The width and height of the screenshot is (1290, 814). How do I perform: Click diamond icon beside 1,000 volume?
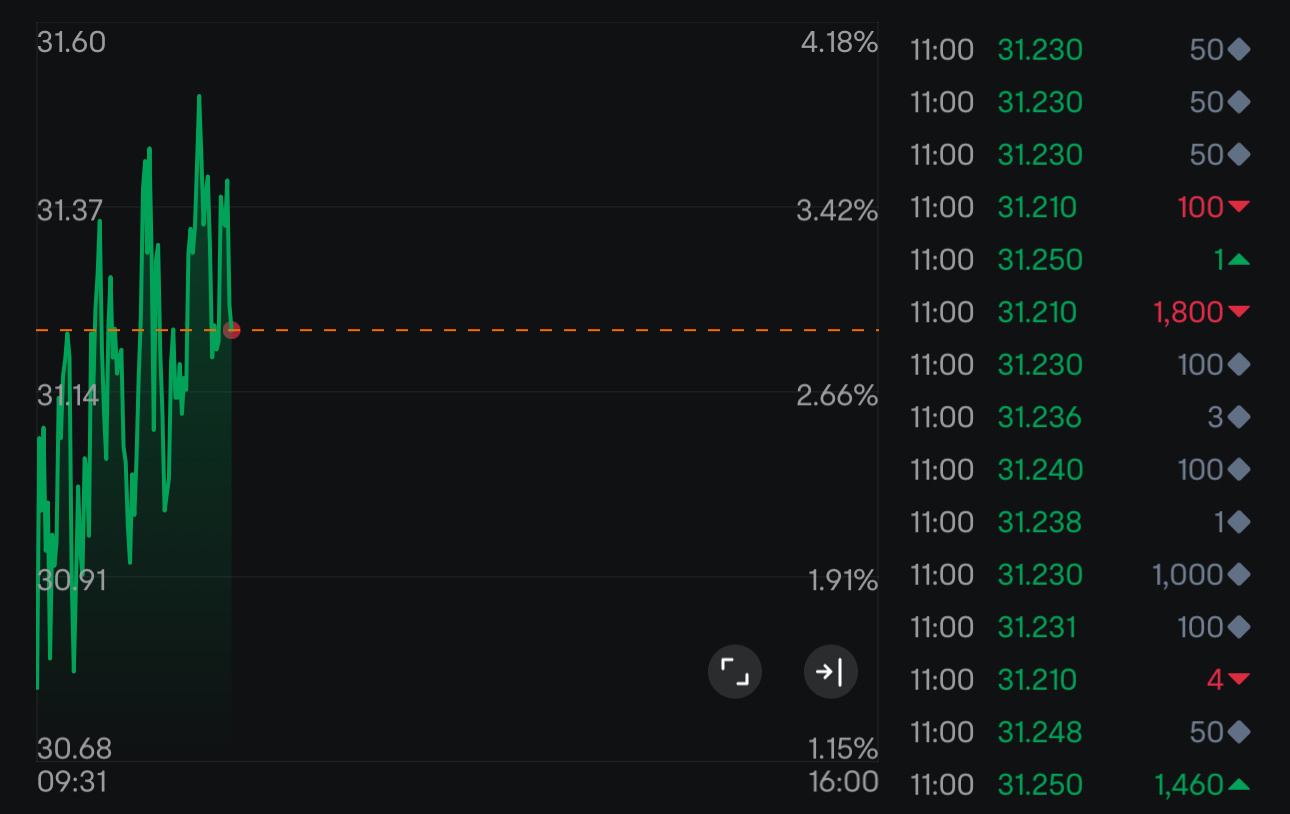[x=1239, y=575]
